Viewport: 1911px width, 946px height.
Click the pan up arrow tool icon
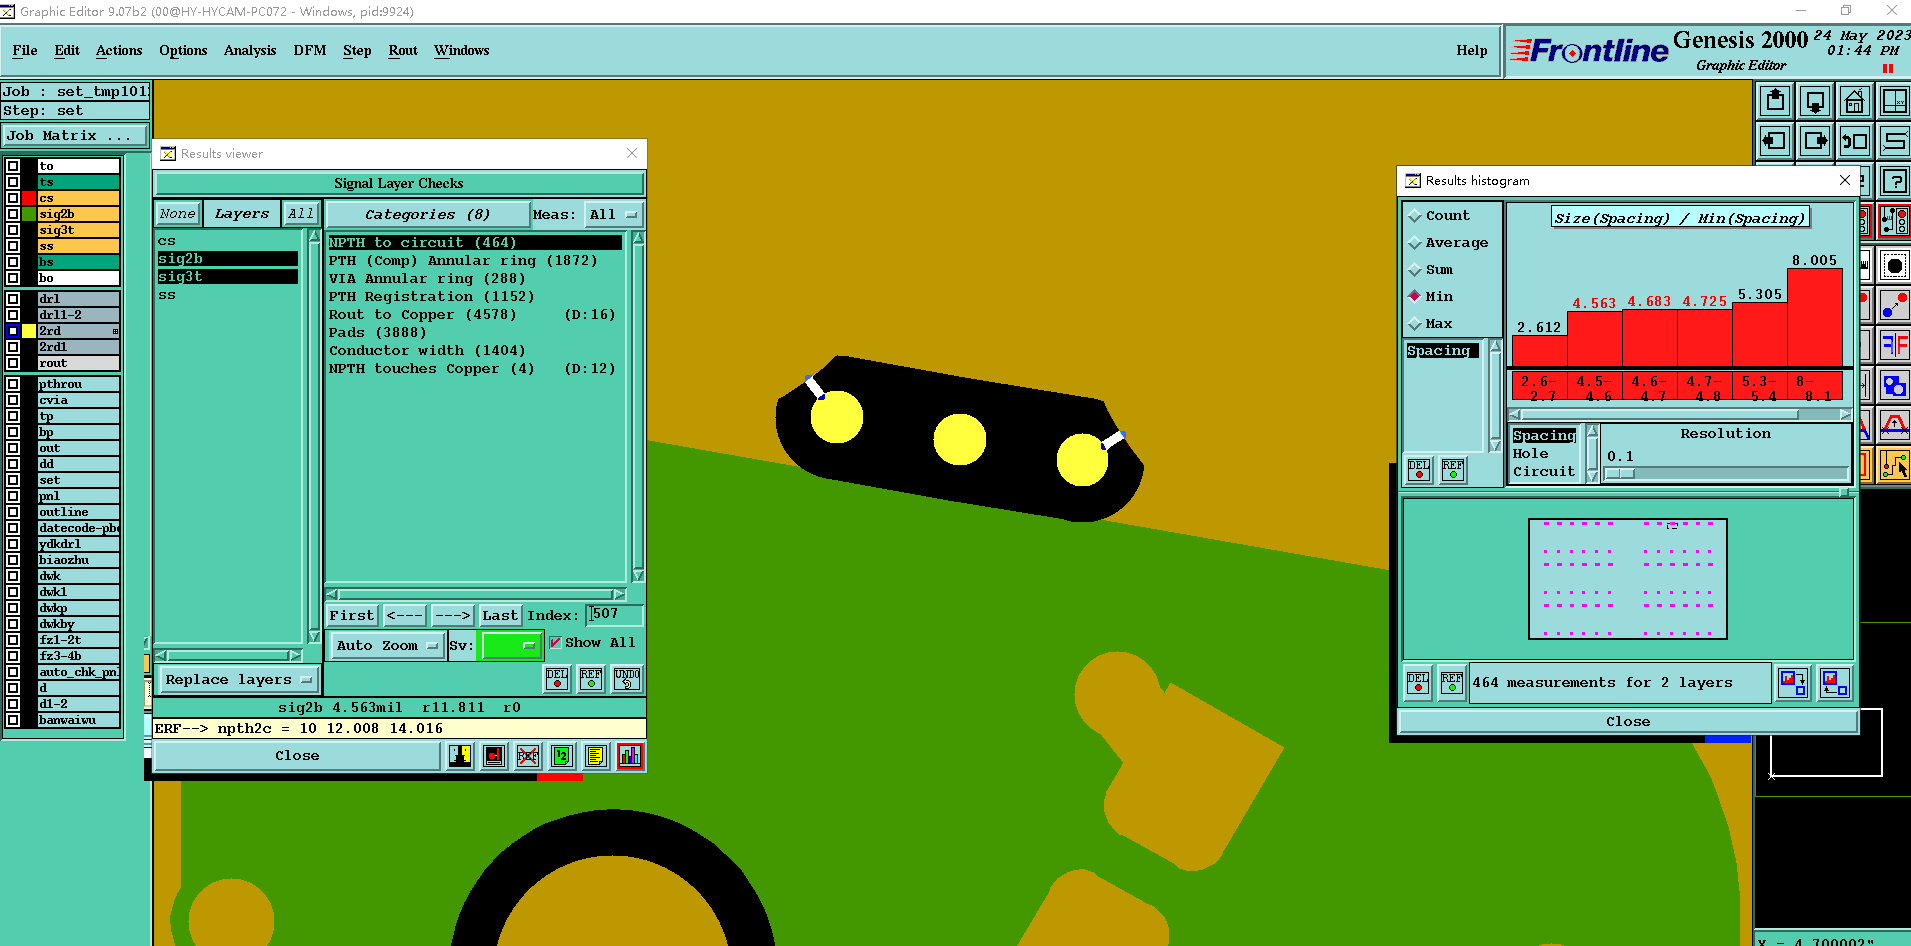[x=1775, y=101]
